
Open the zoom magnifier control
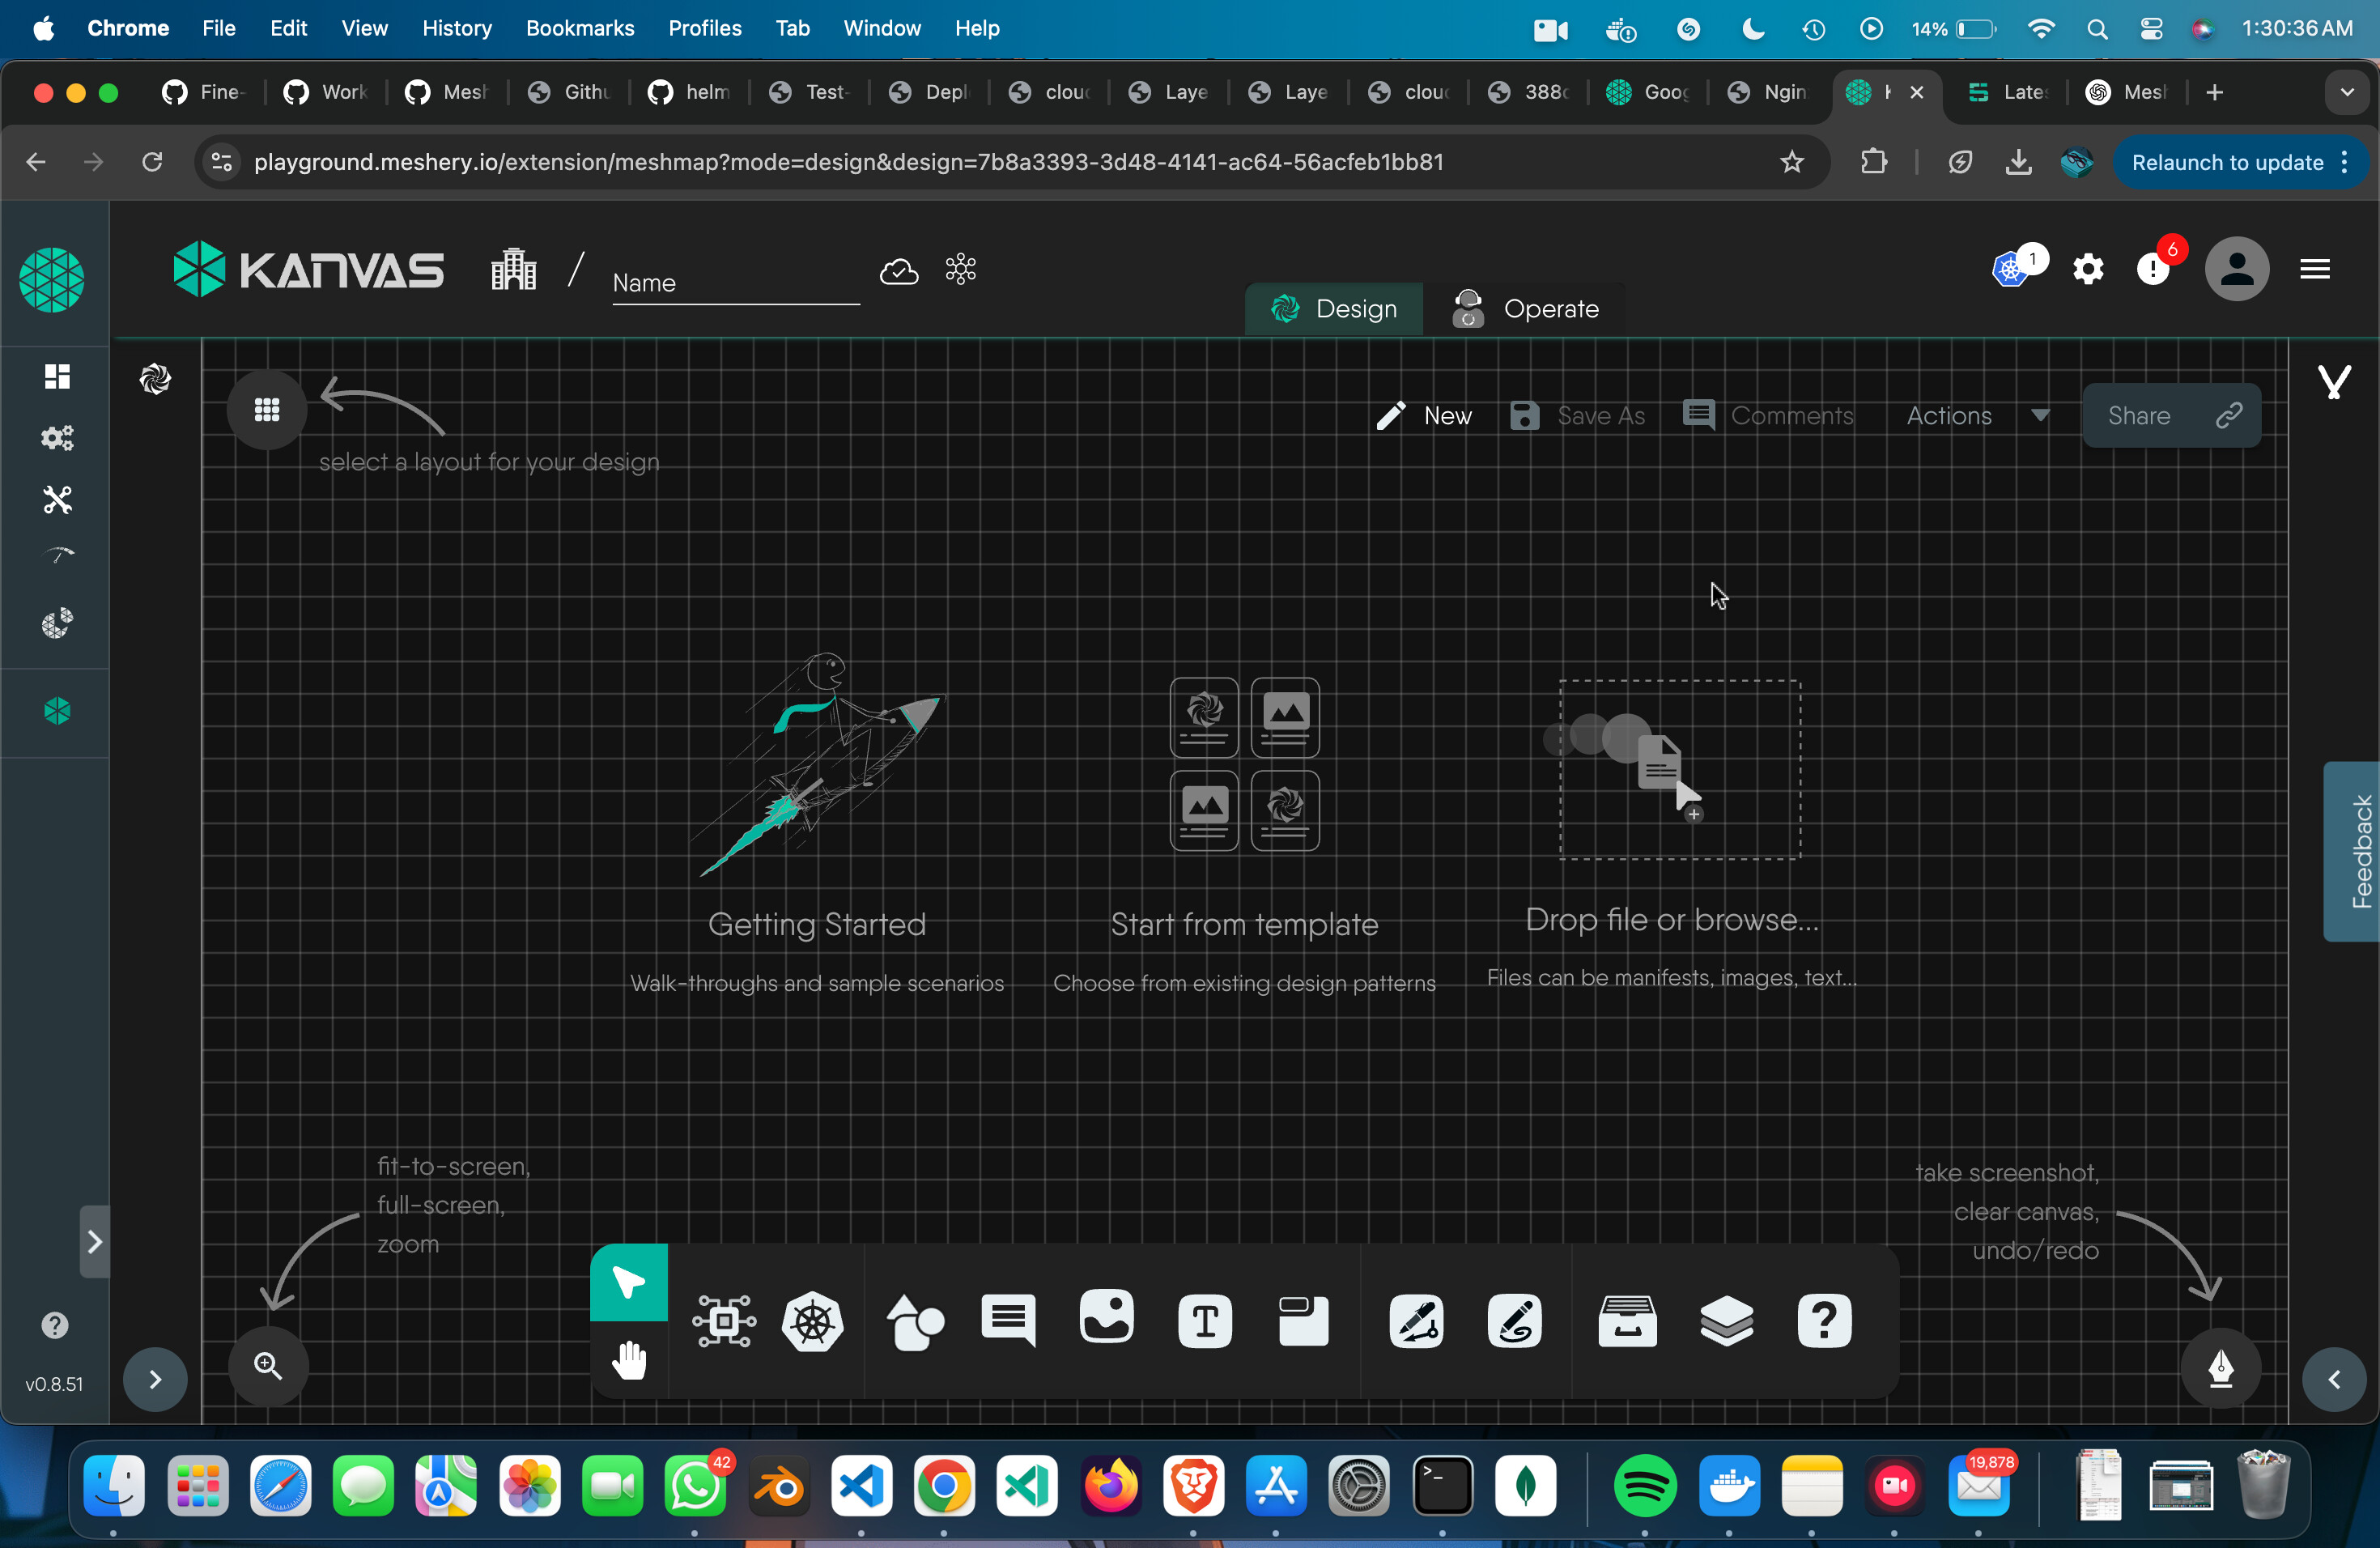268,1366
